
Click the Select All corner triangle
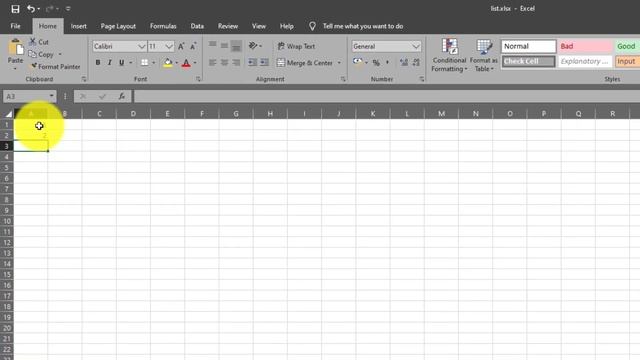8,114
